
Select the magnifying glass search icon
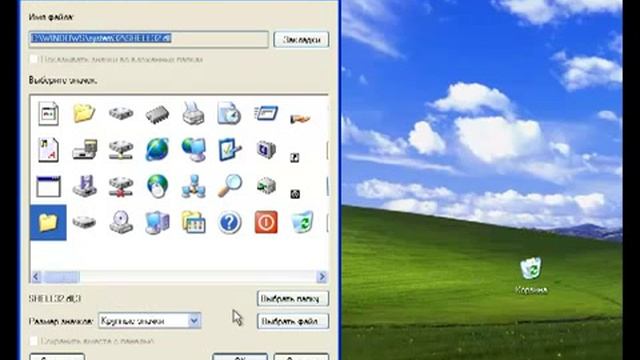tap(230, 186)
